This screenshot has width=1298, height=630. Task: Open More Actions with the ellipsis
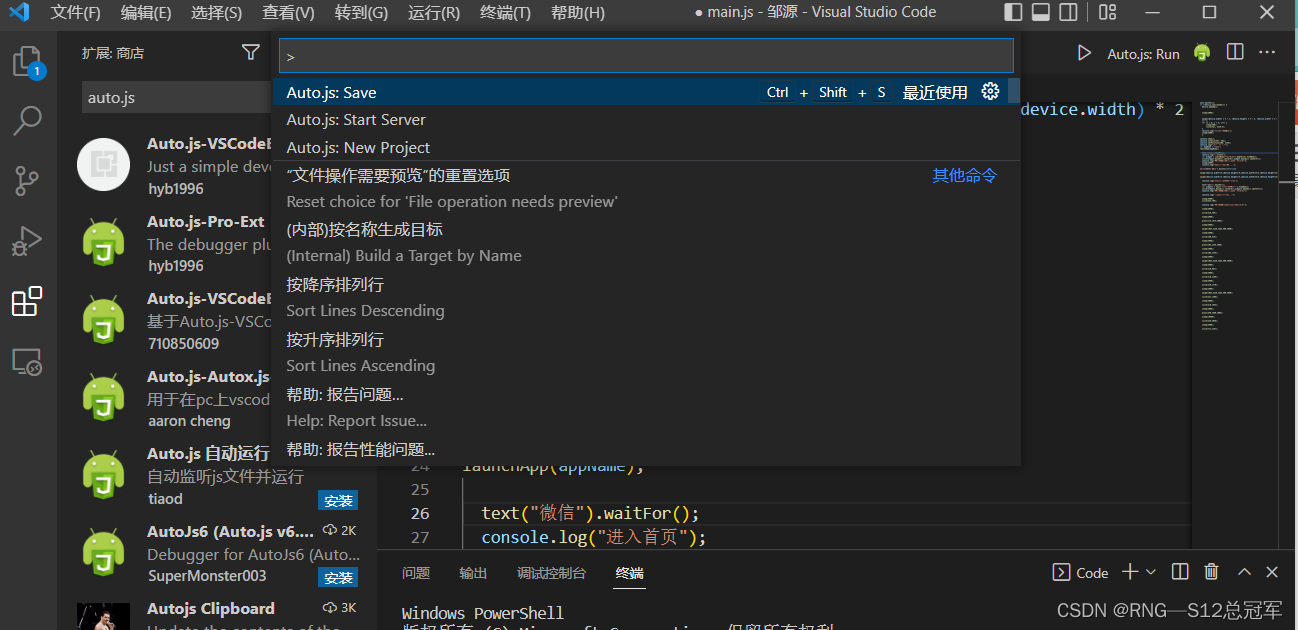pyautogui.click(x=1266, y=52)
